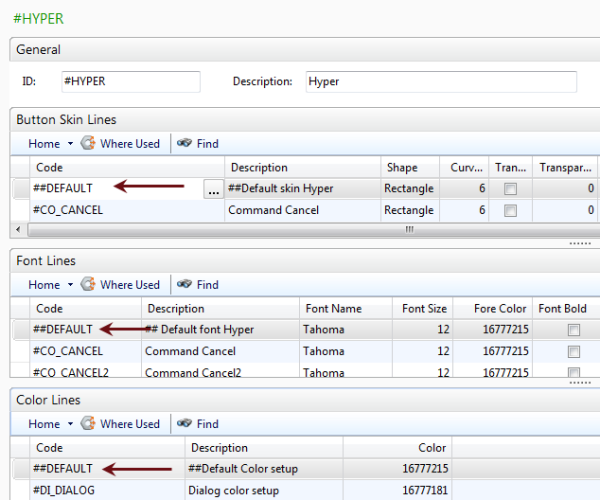Click Where Used icon in Button Skin Lines
This screenshot has height=500, width=600.
tap(88, 144)
